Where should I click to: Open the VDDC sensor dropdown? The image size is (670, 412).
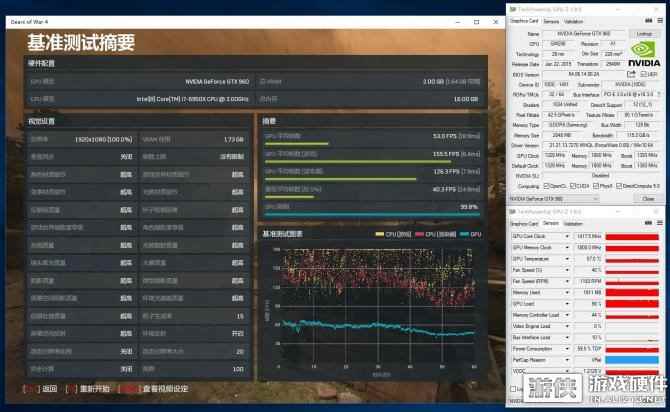(567, 371)
